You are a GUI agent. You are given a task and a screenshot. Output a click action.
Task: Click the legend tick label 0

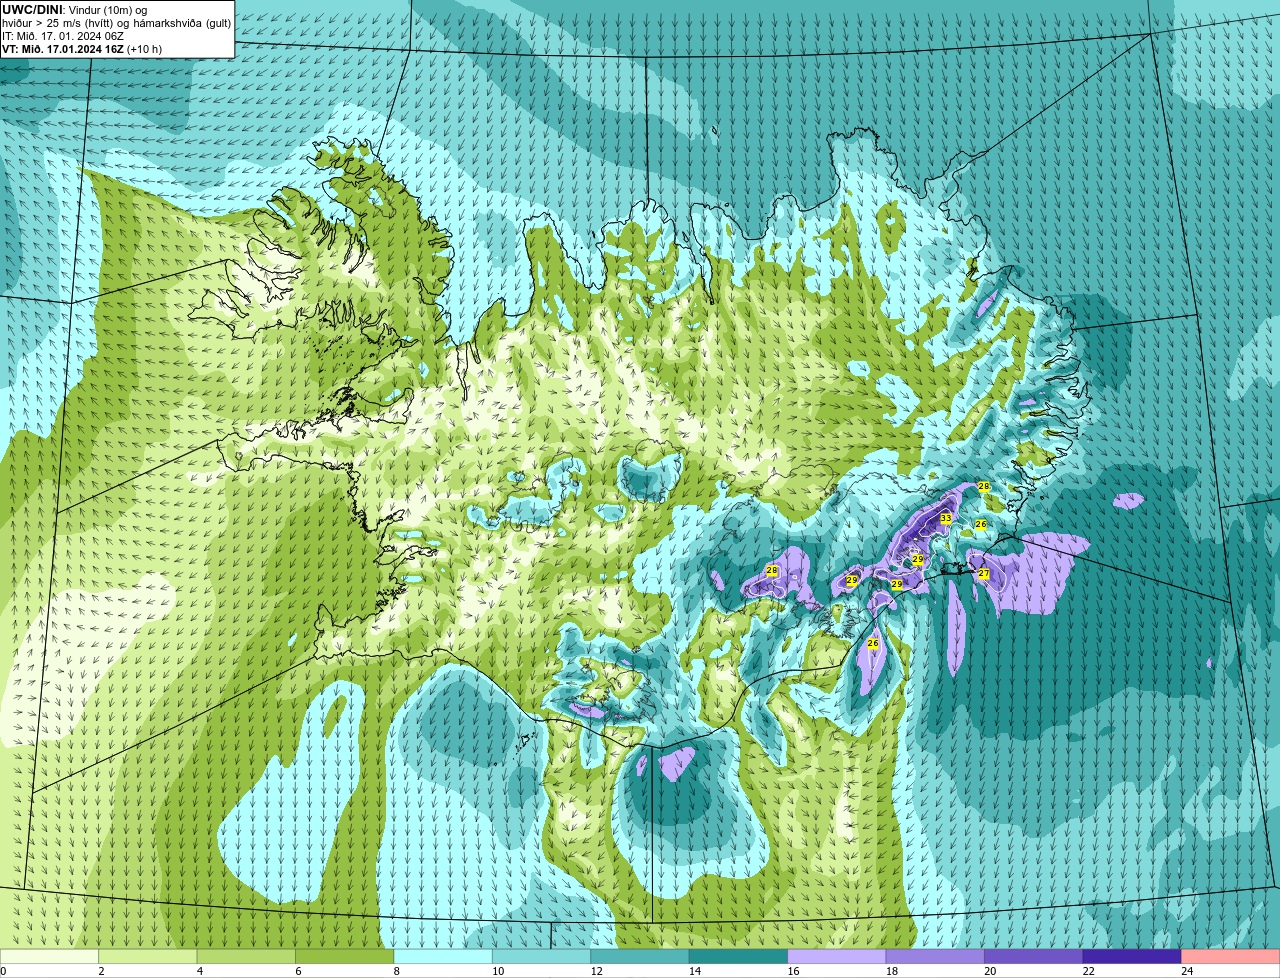tap(3, 971)
